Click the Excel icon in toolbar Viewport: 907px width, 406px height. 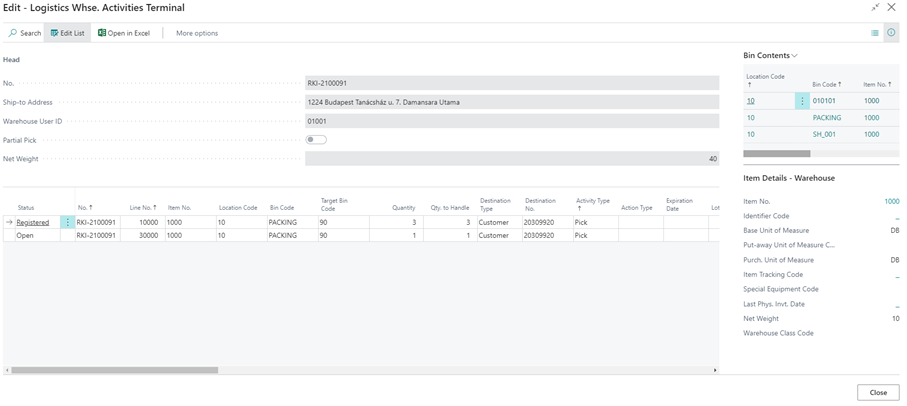(x=101, y=33)
